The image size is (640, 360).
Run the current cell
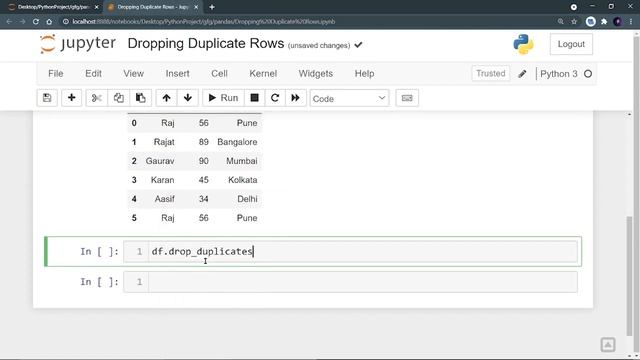pos(223,98)
